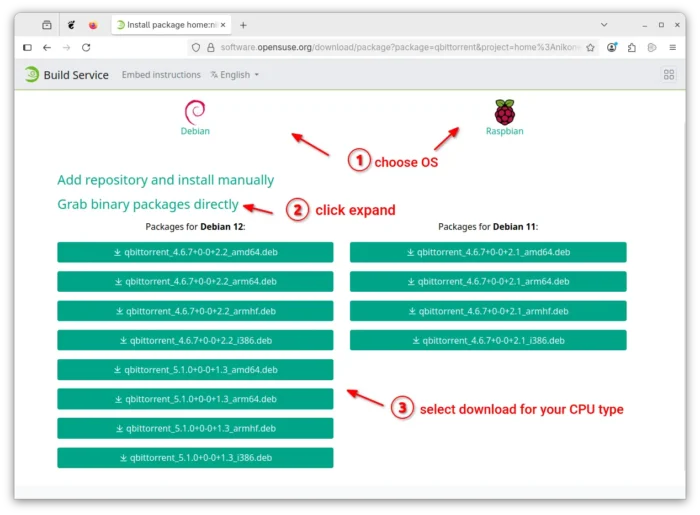Close the Install package tab

pyautogui.click(x=223, y=25)
